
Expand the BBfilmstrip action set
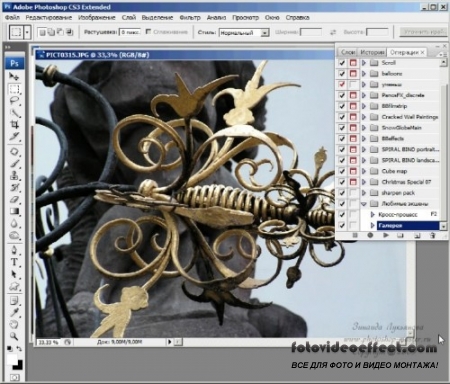click(x=364, y=106)
